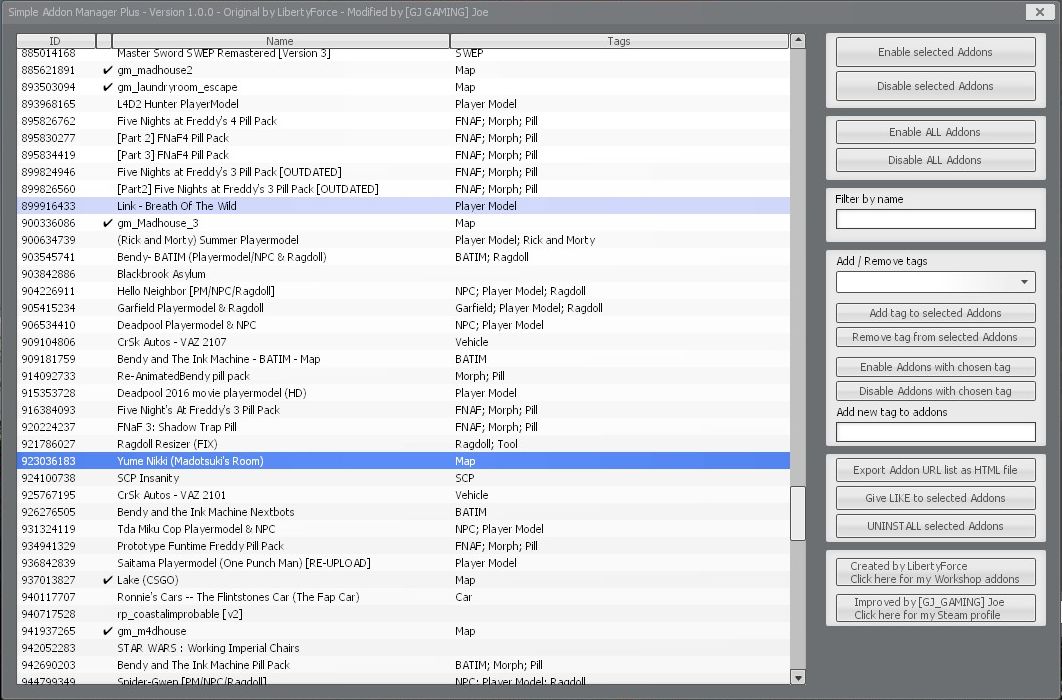The height and width of the screenshot is (700, 1062).
Task: Focus the Add new tag to addons field
Action: pyautogui.click(x=935, y=432)
